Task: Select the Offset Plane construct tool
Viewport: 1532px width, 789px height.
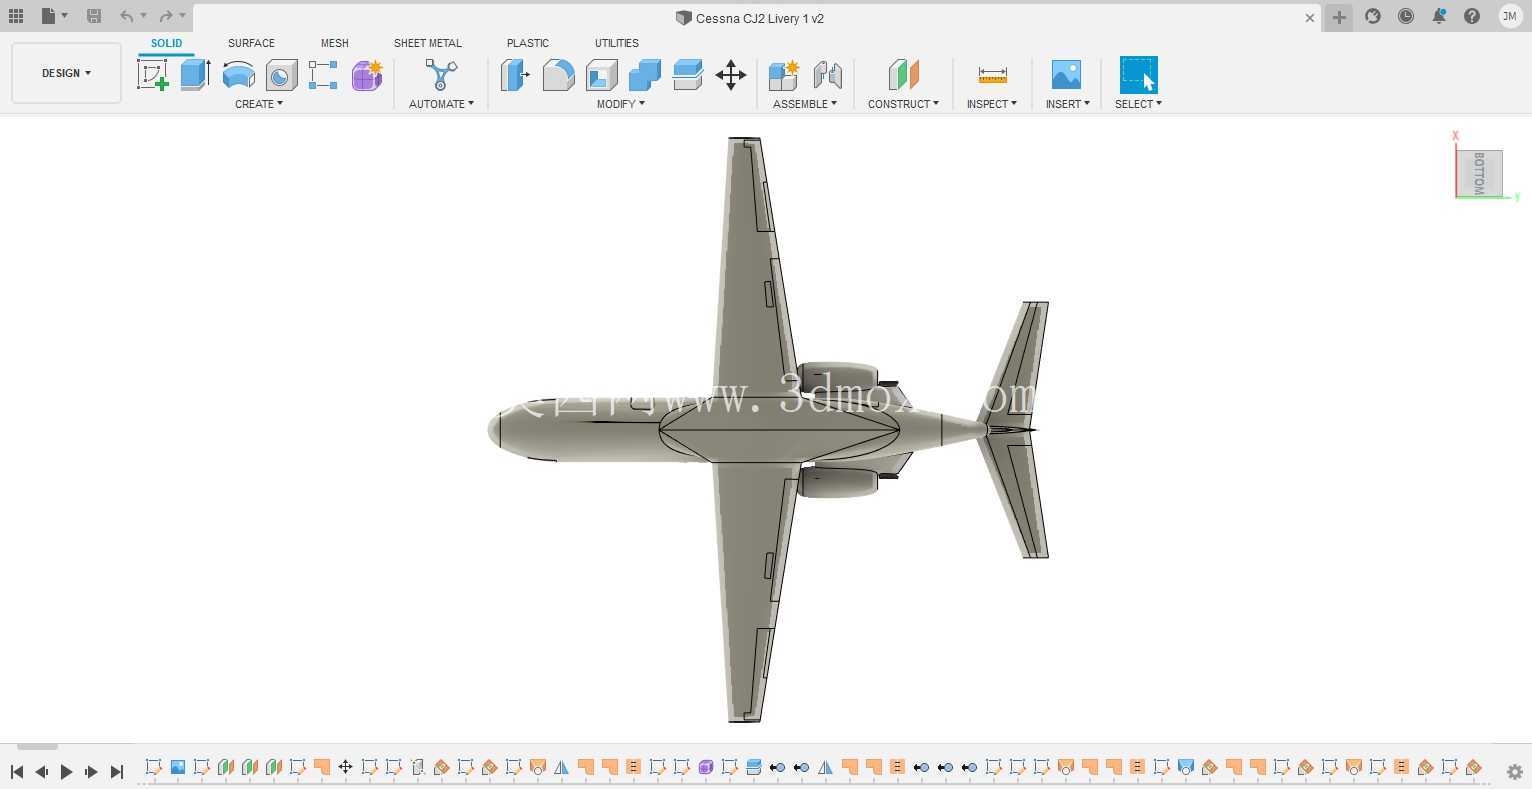Action: point(903,75)
